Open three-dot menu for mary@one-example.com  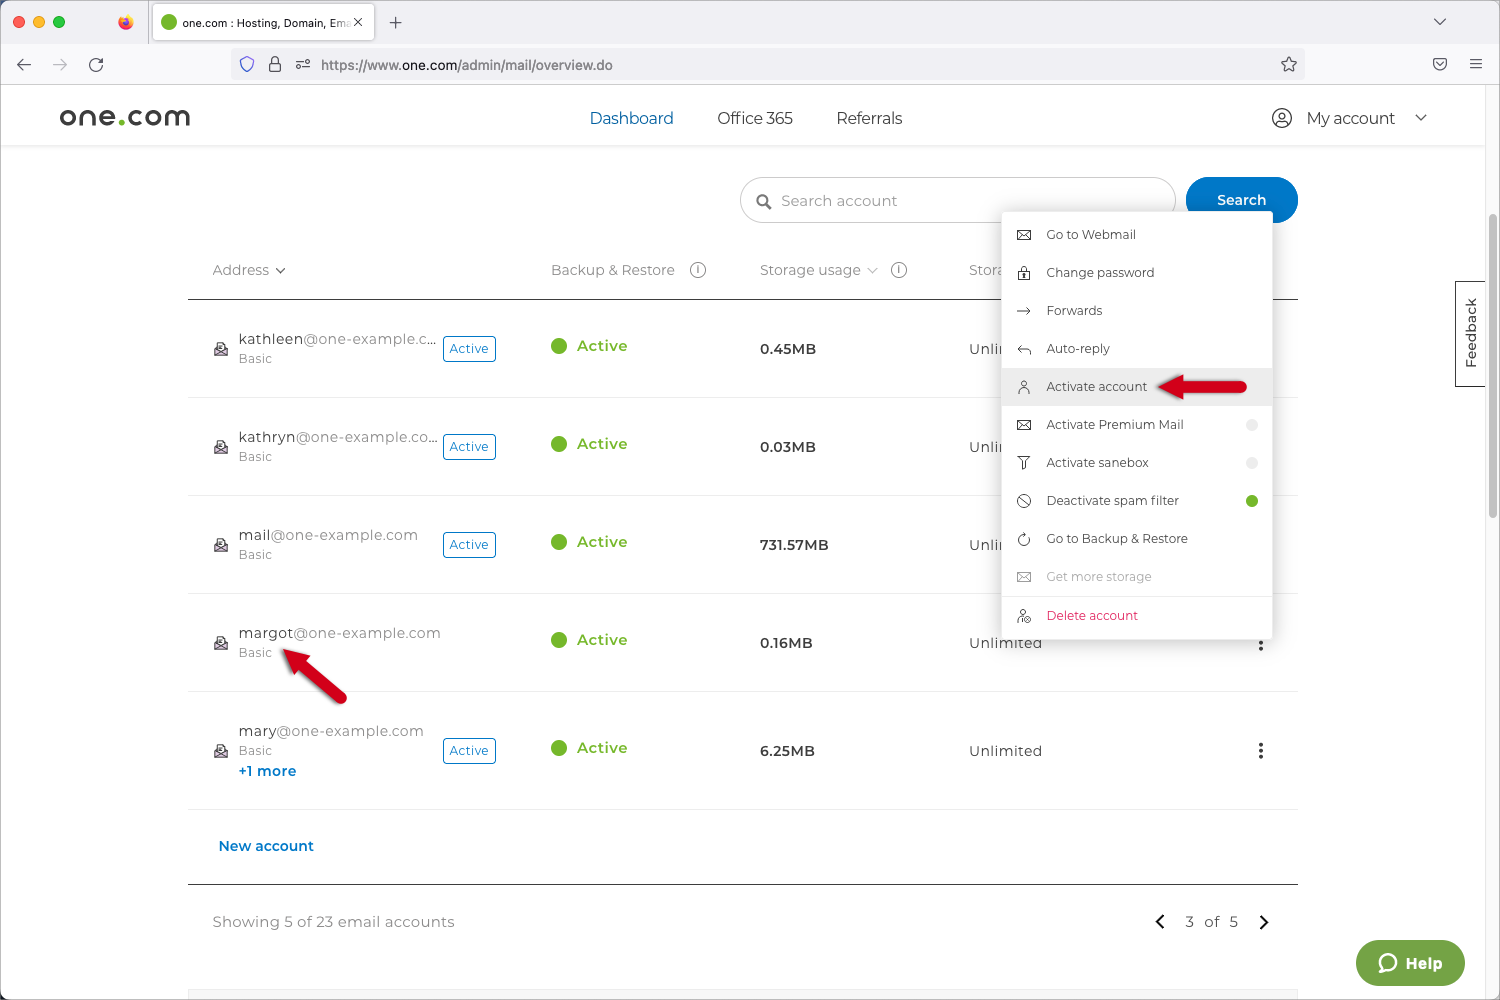(x=1260, y=751)
